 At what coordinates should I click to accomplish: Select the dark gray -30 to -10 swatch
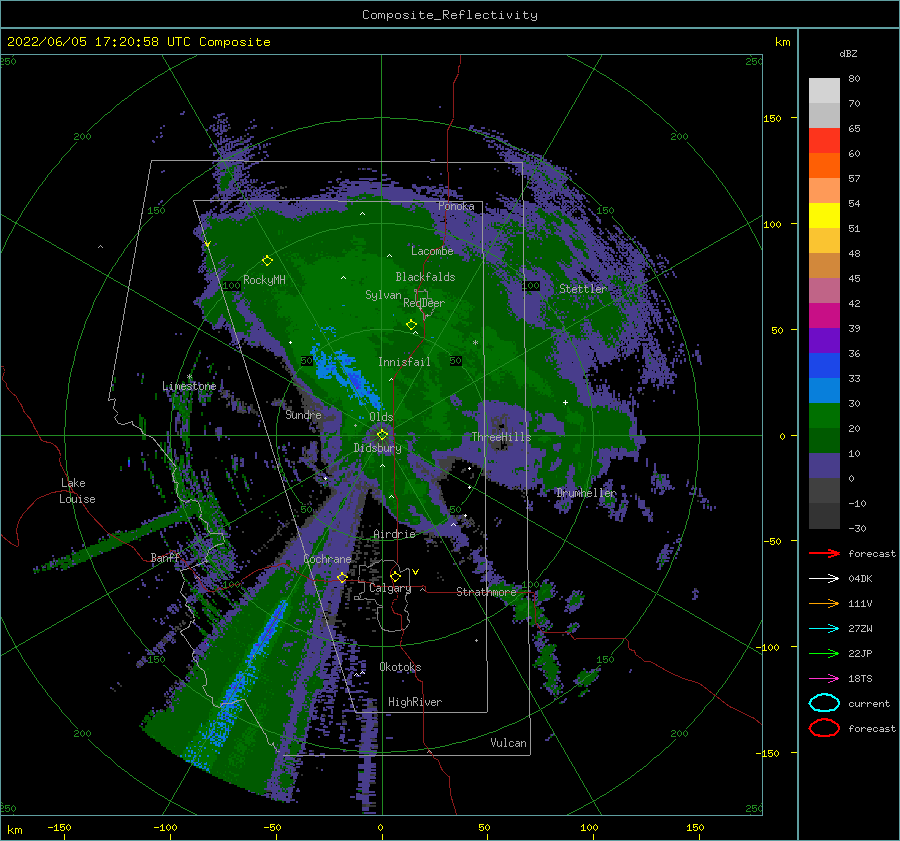click(824, 516)
